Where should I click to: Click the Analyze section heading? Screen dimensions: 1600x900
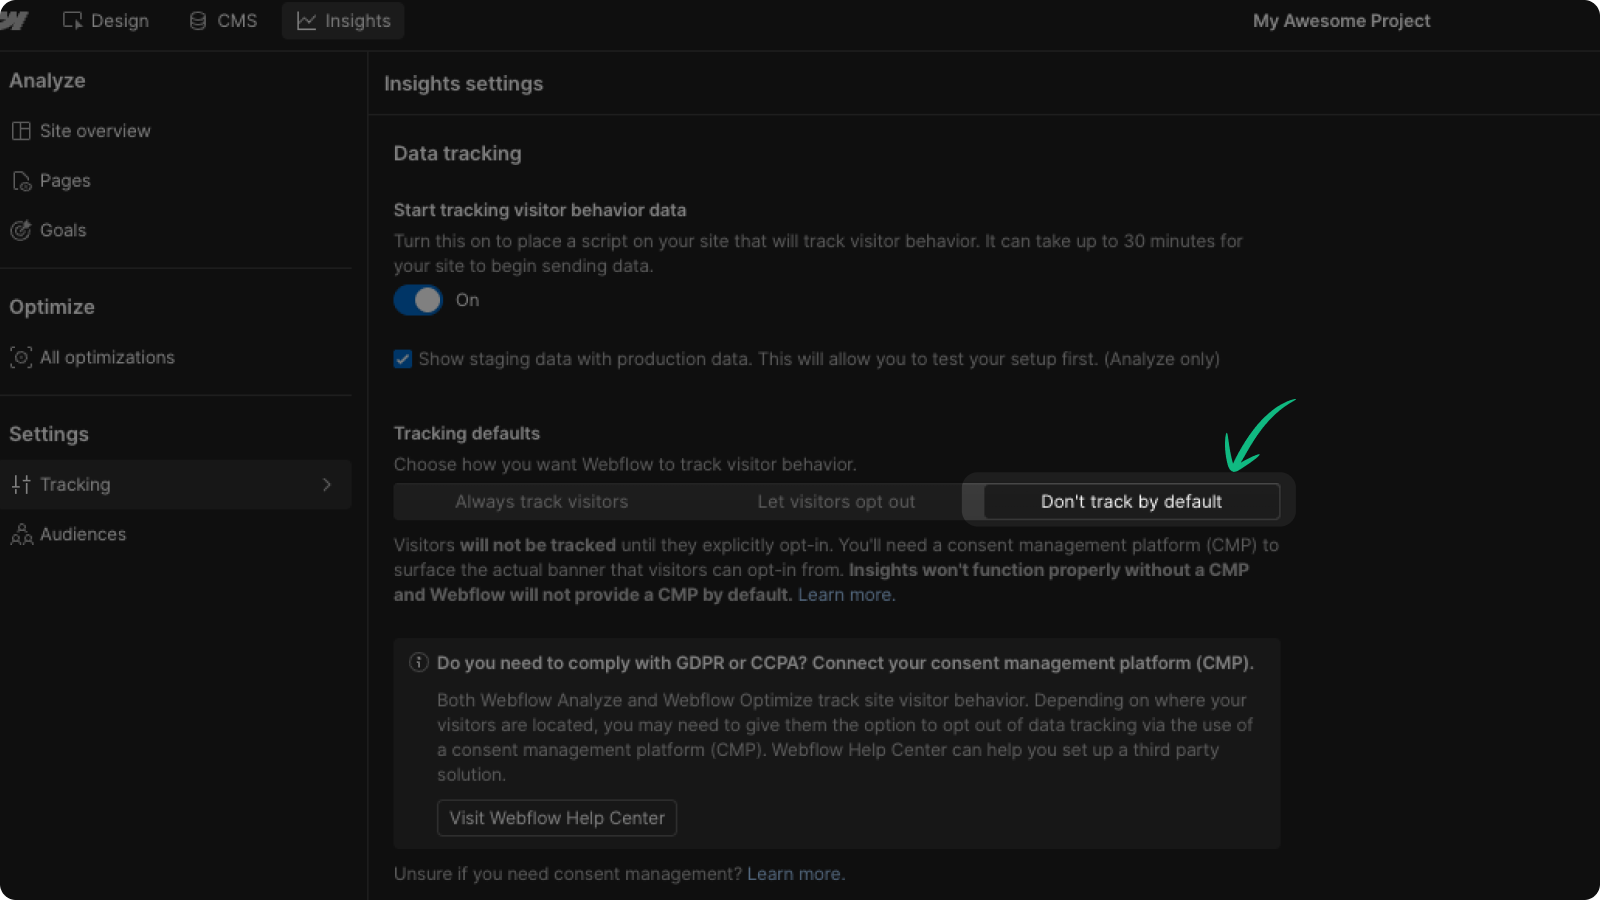coord(47,81)
